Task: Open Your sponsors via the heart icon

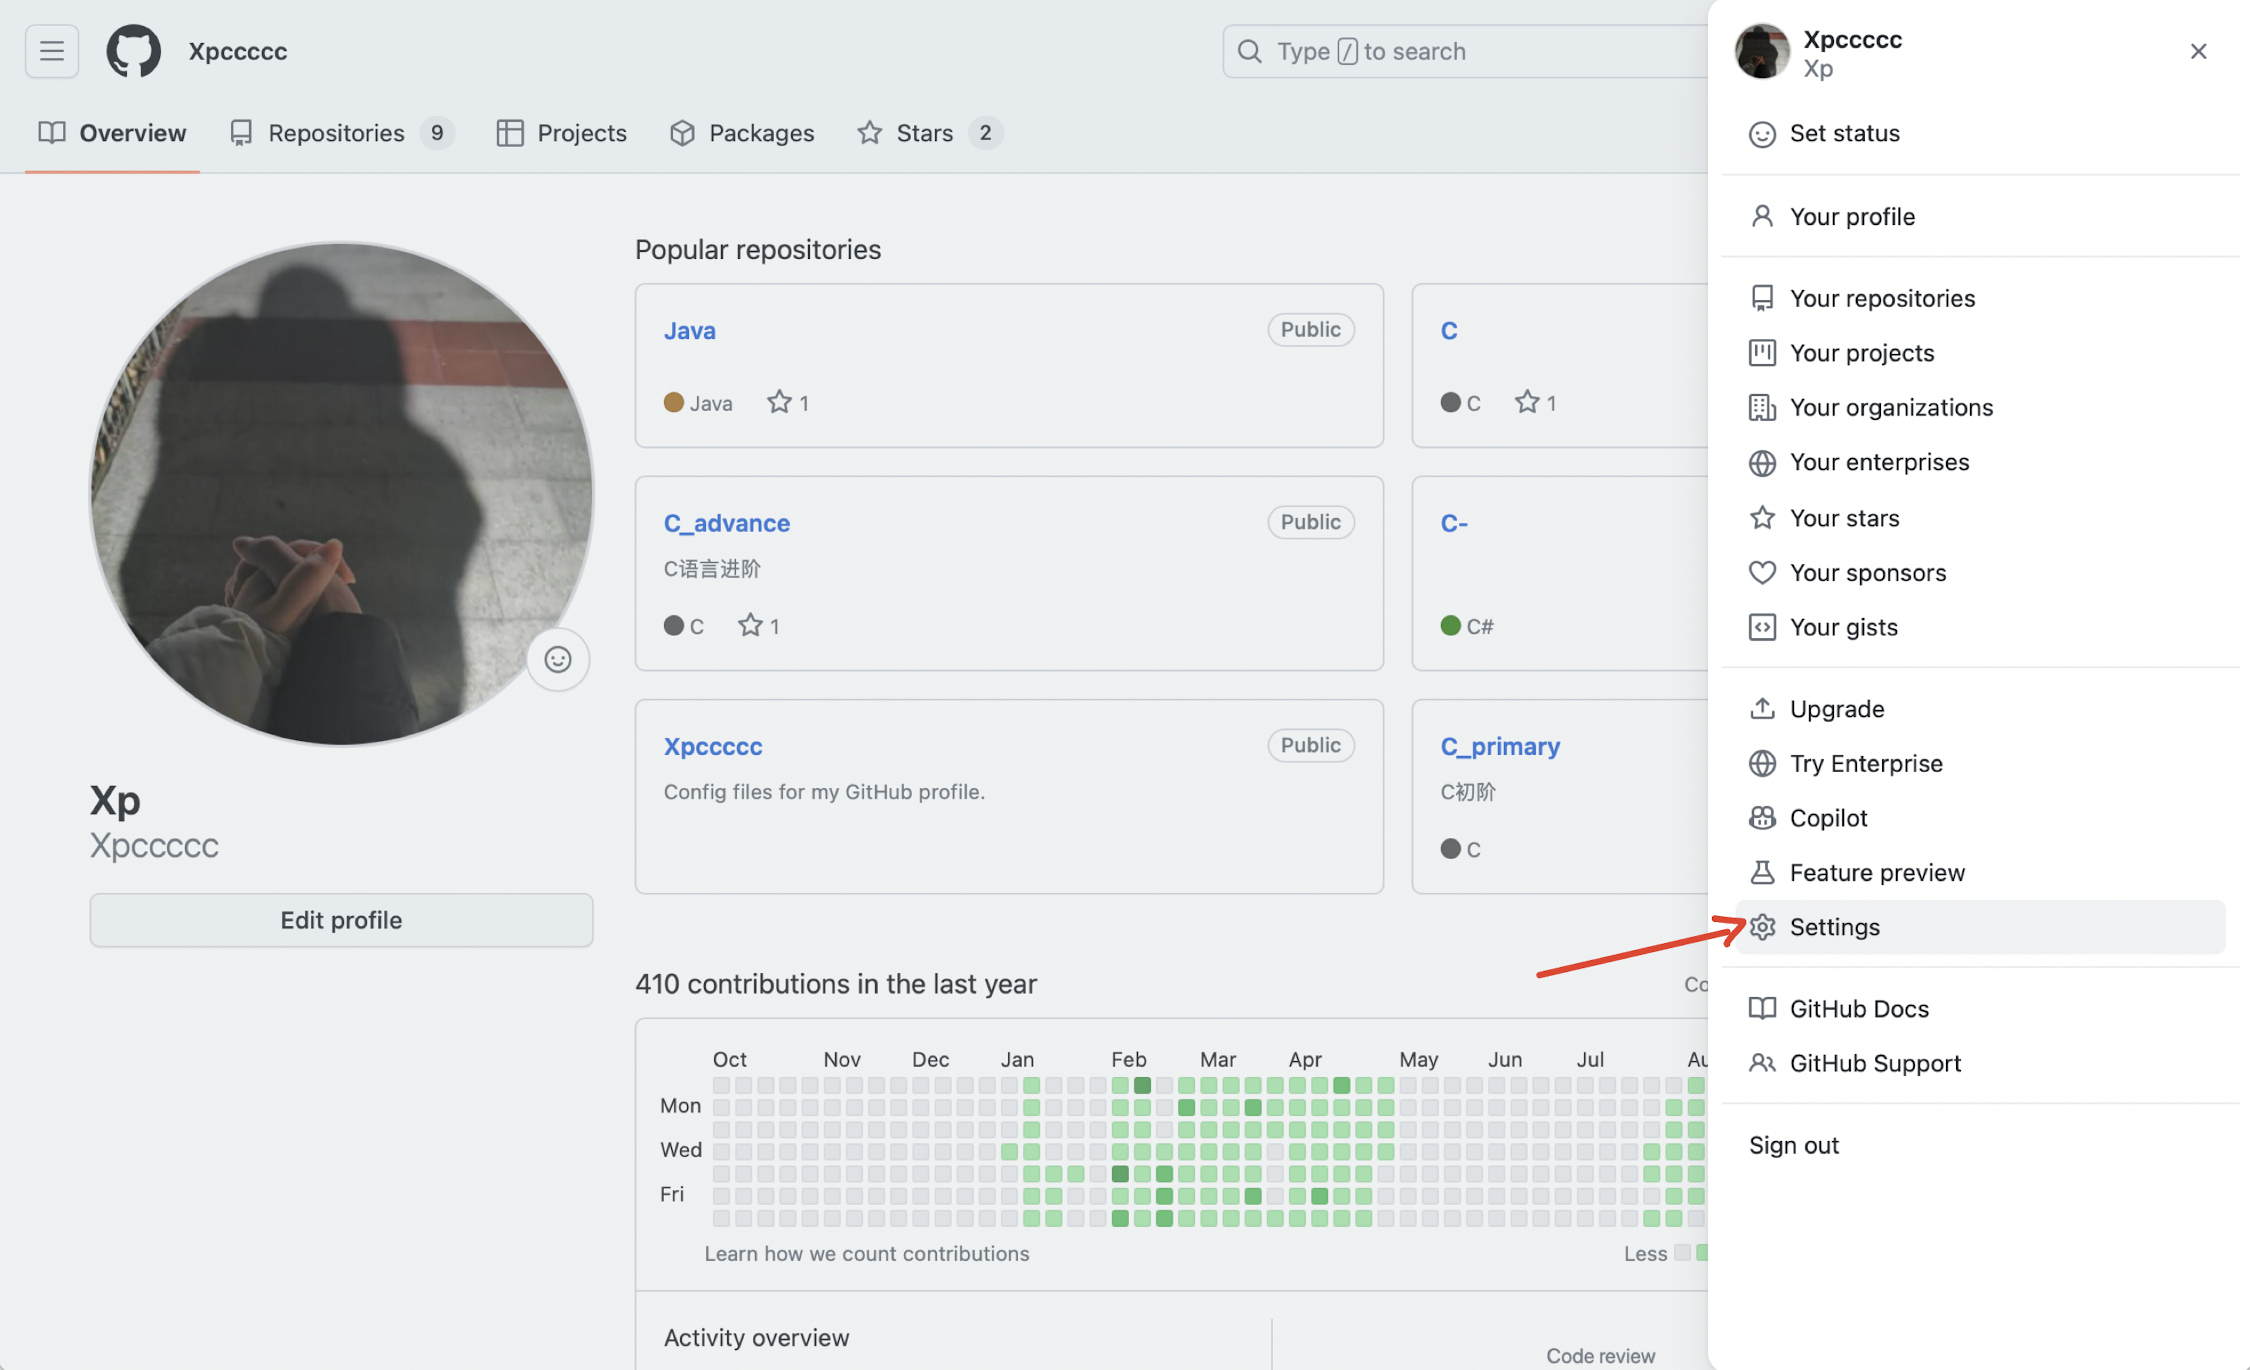Action: click(x=1762, y=572)
